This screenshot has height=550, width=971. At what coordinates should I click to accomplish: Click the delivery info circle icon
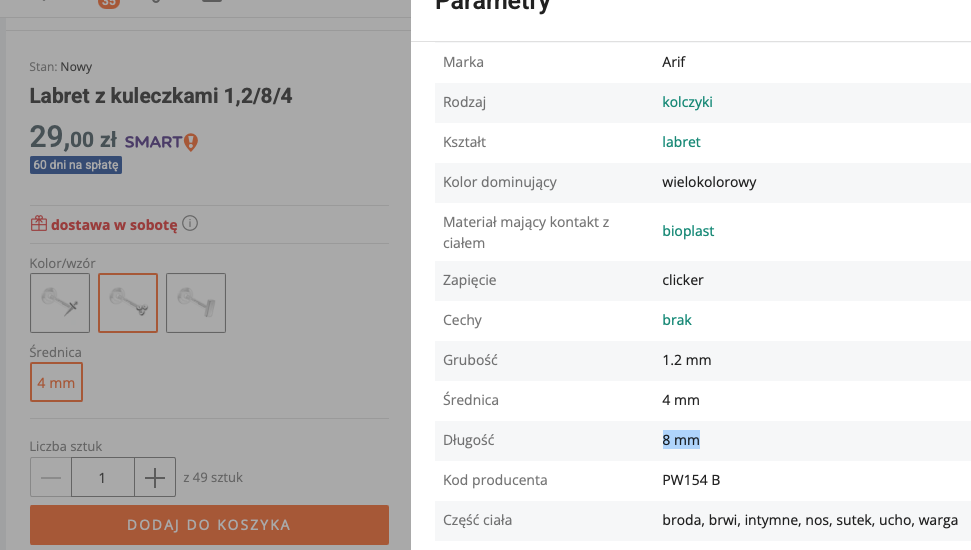pos(190,224)
